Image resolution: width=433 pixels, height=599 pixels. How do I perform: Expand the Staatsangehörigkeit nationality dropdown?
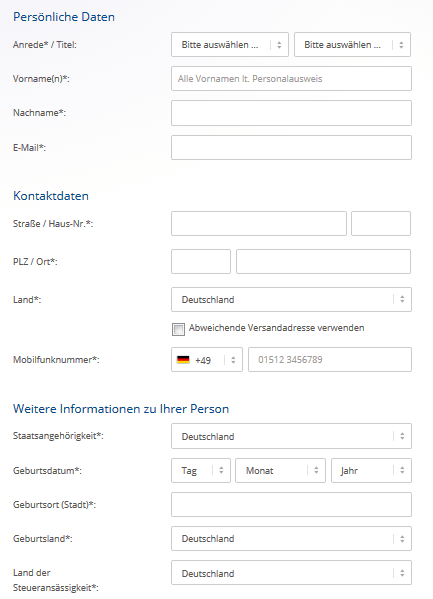[291, 436]
